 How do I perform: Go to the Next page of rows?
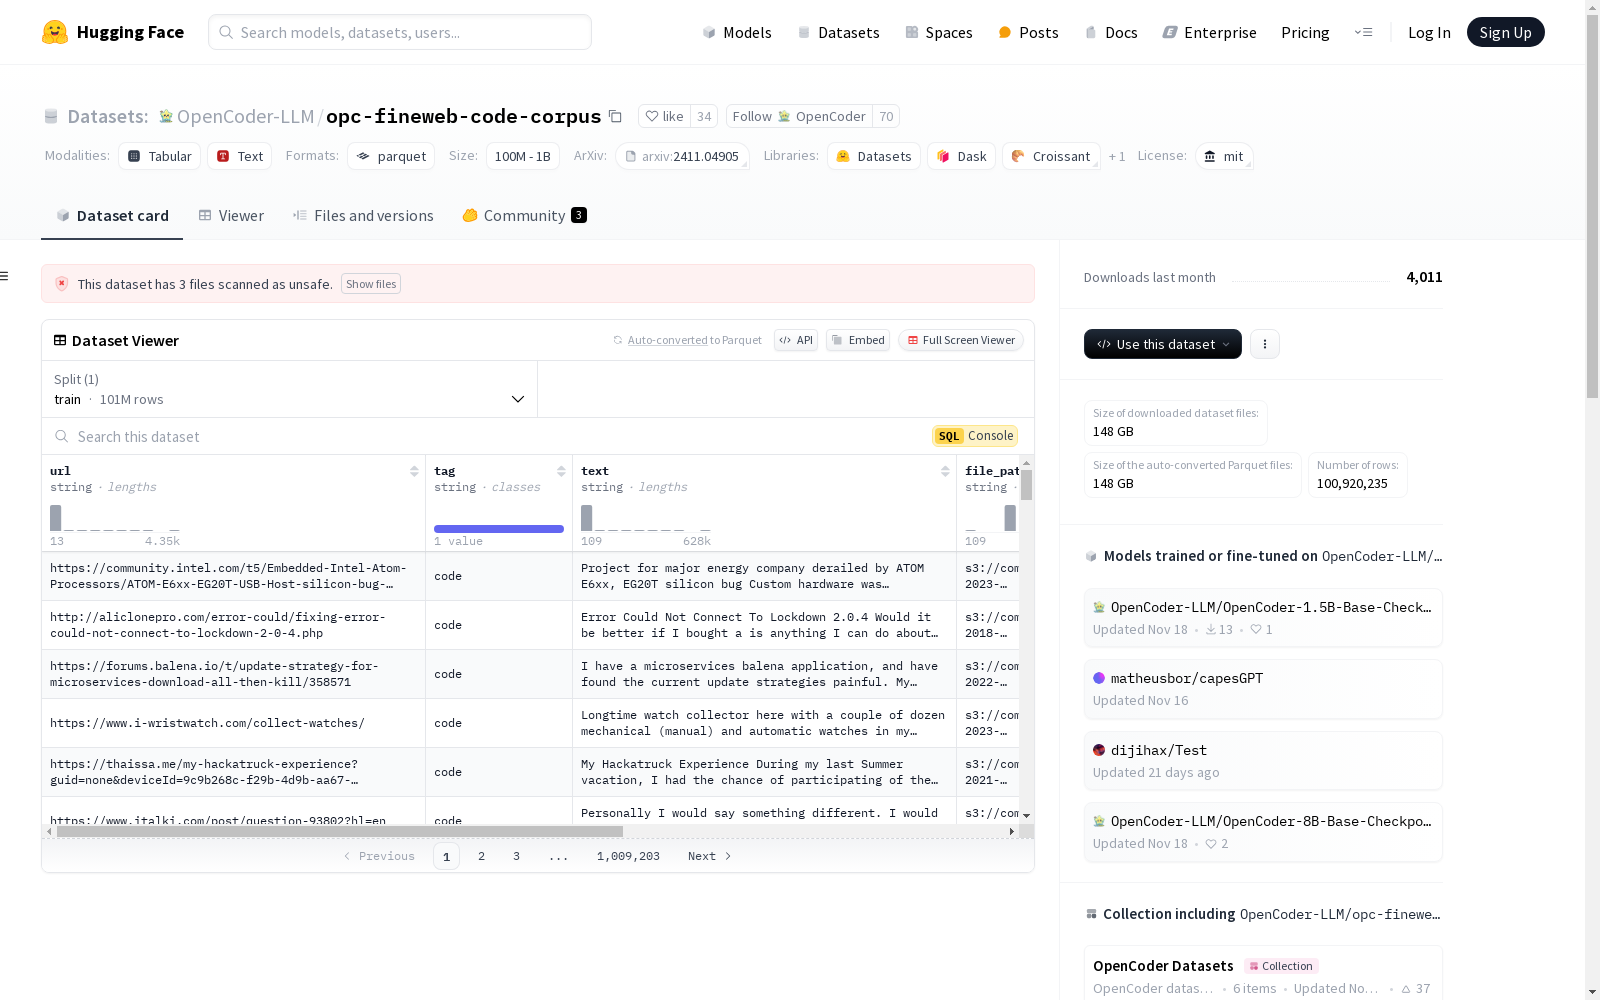(710, 856)
